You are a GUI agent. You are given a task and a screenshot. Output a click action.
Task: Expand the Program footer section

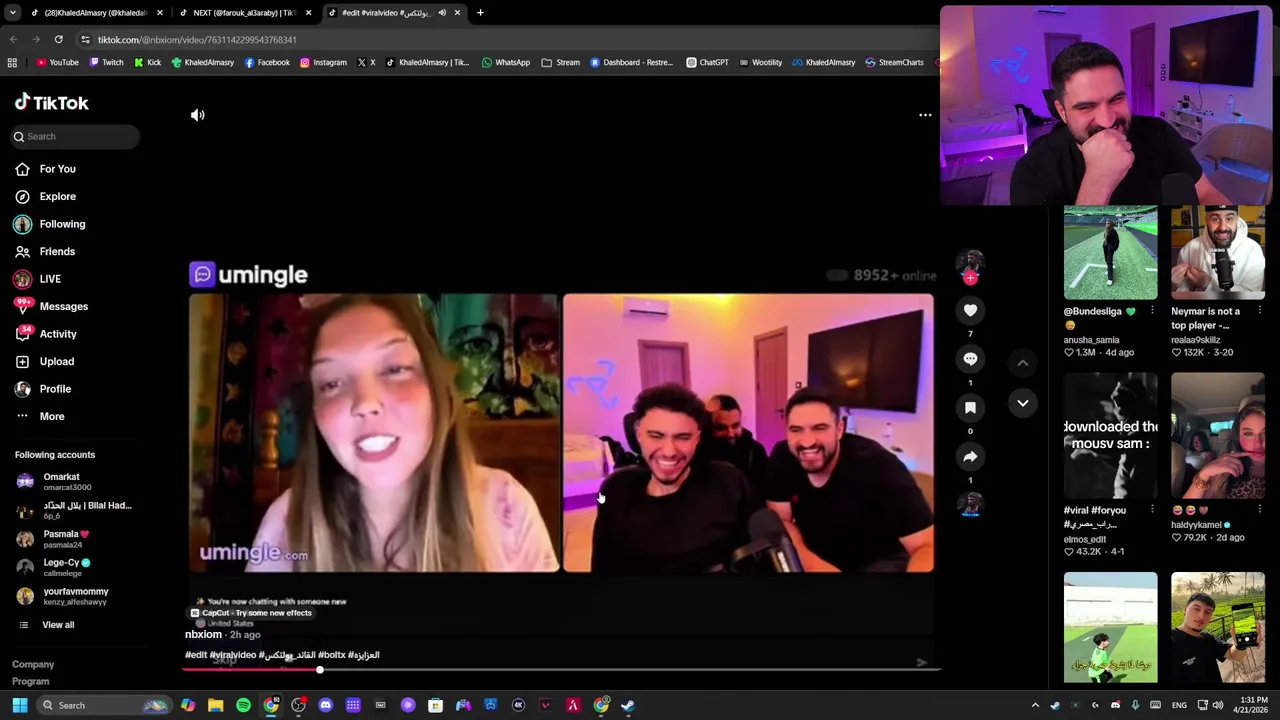[30, 682]
